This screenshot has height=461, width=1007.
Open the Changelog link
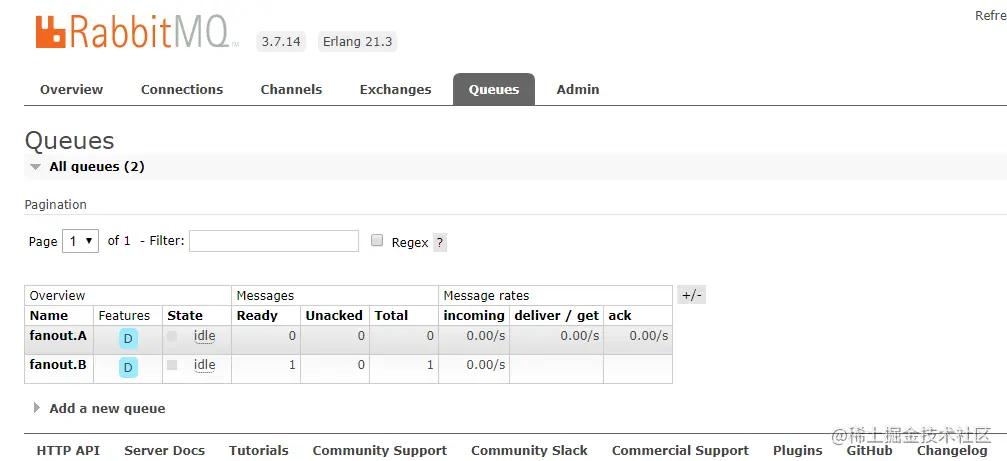coord(952,451)
